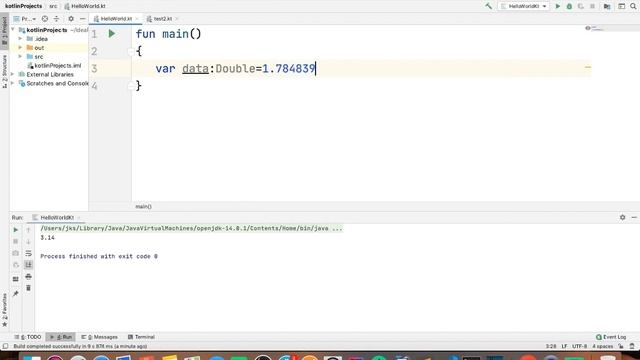Hide the Run tool window
640x360 pixels.
pyautogui.click(x=634, y=218)
